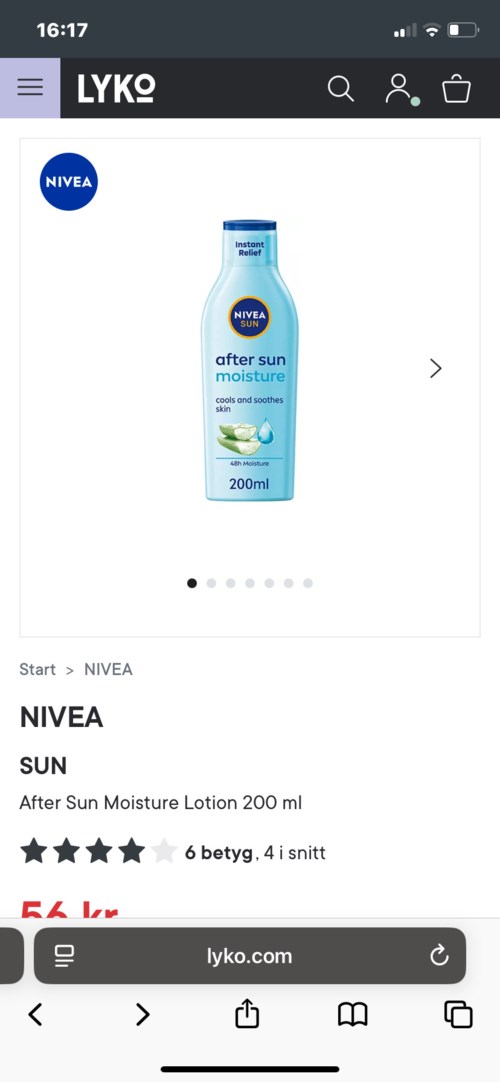
Task: Select the fourth carousel dot
Action: tap(250, 583)
